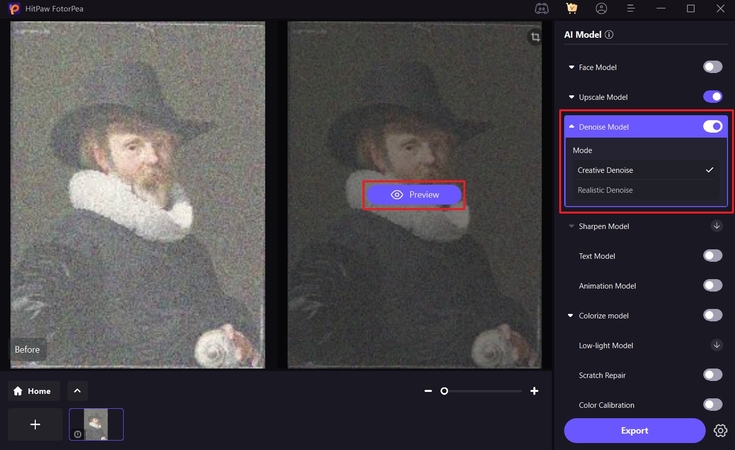Enable the Animation Model toggle
The width and height of the screenshot is (735, 450).
(x=712, y=285)
